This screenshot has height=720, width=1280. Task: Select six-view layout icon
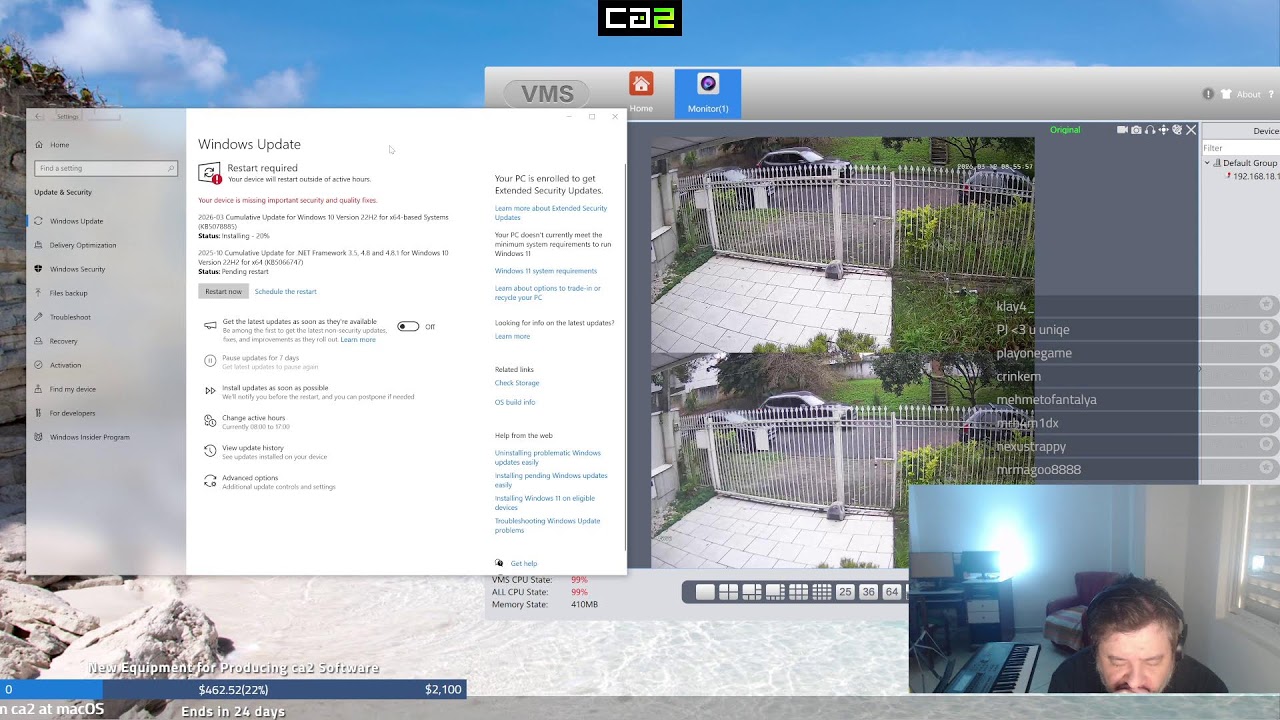751,592
